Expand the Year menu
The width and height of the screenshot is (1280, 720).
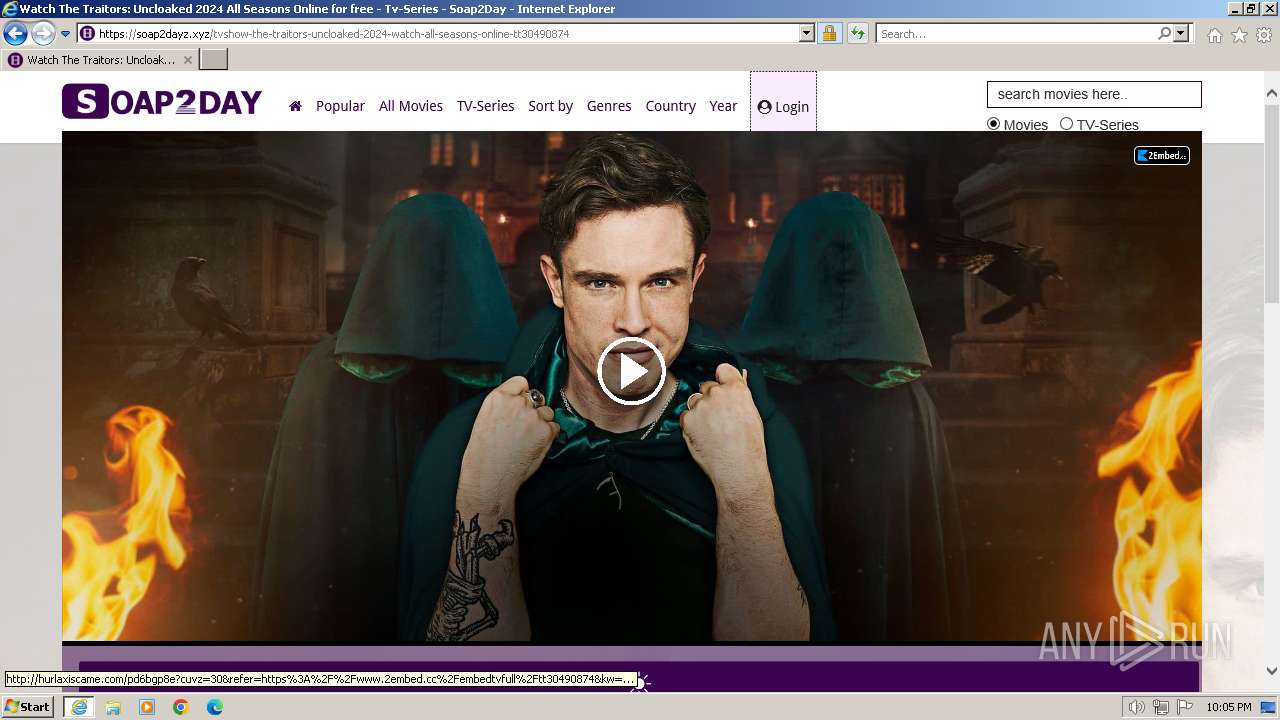[x=723, y=106]
